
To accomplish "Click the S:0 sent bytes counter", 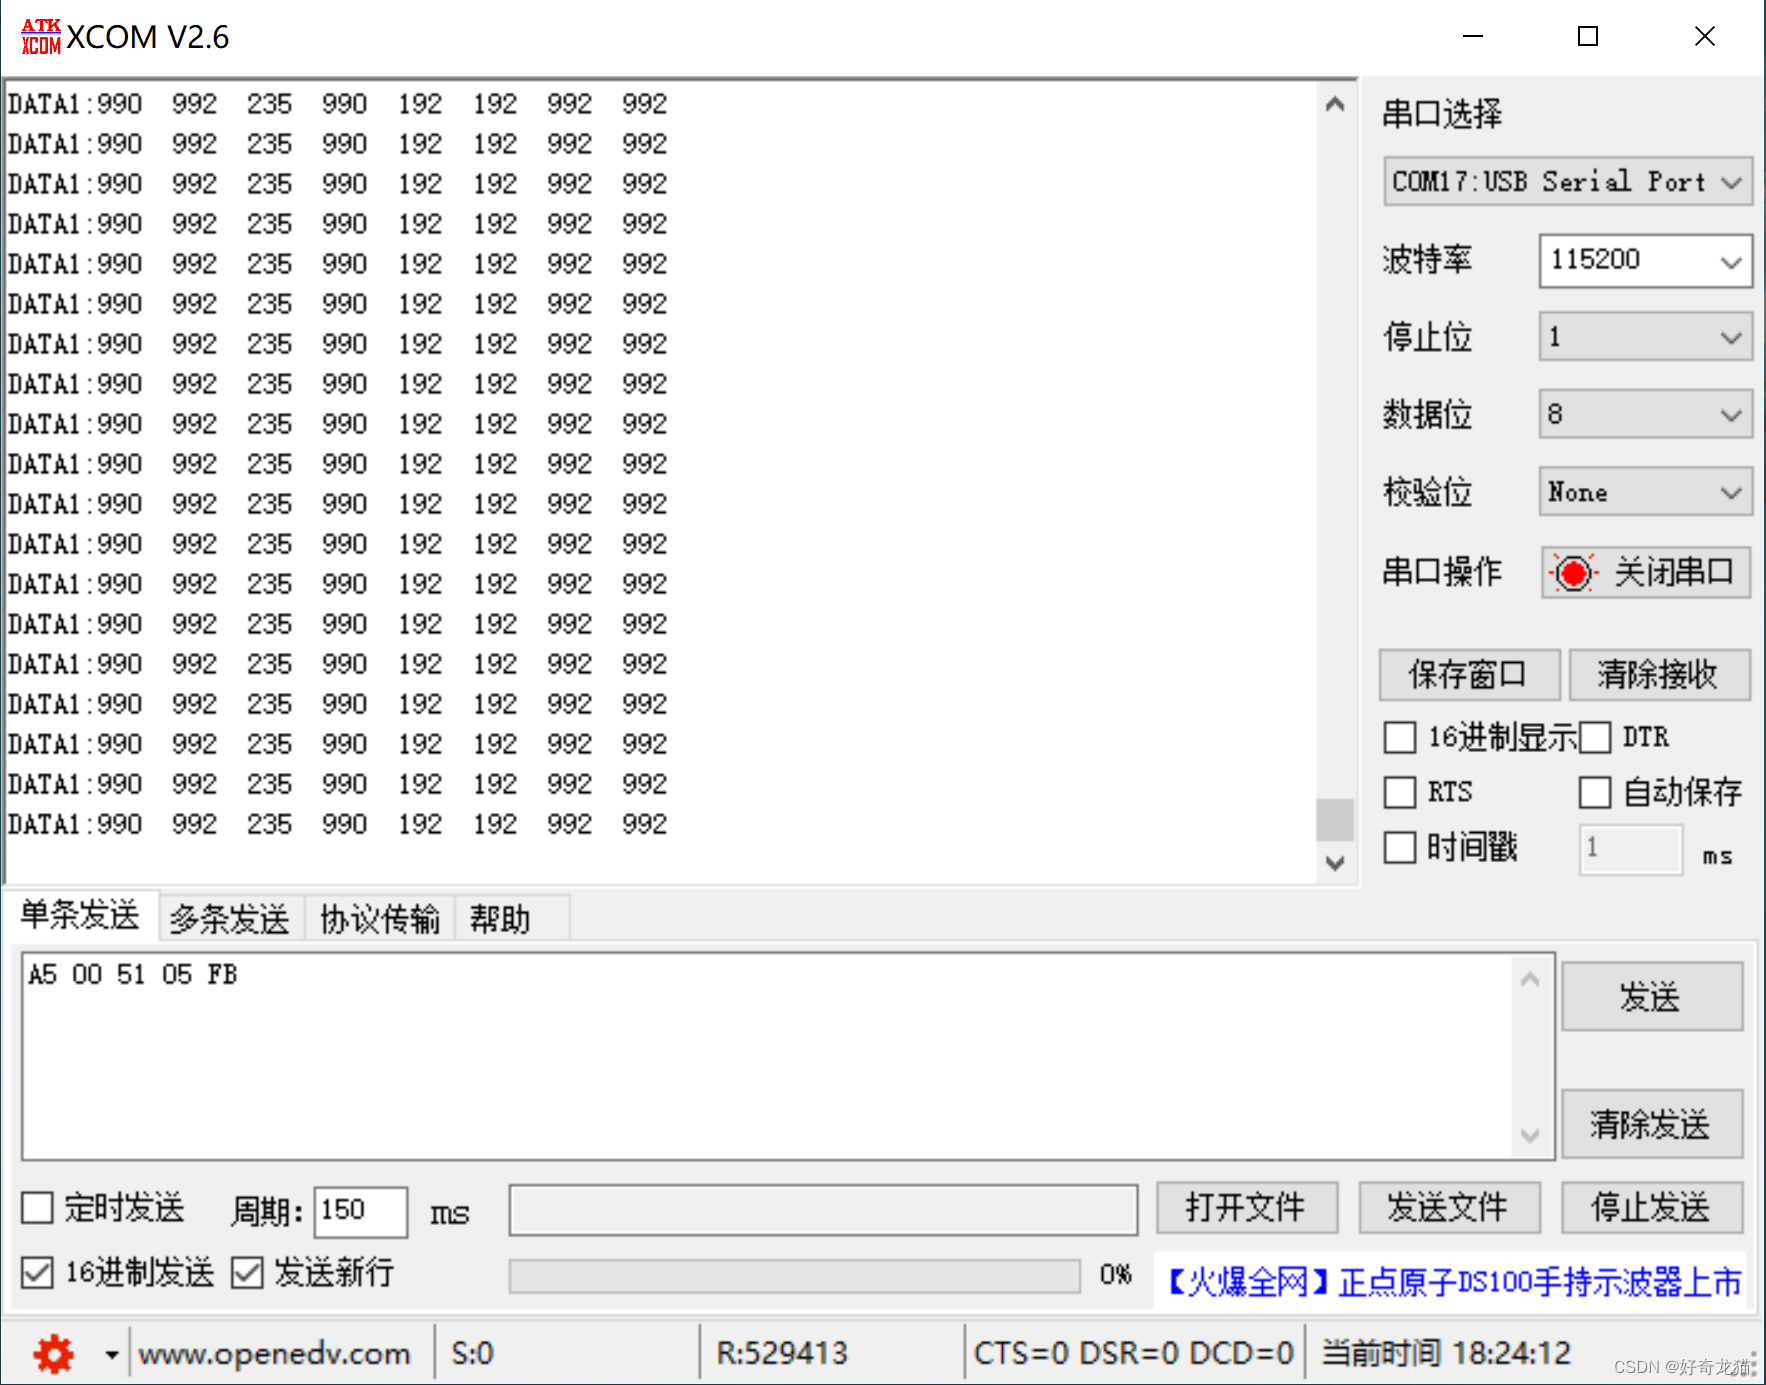I will [x=473, y=1354].
